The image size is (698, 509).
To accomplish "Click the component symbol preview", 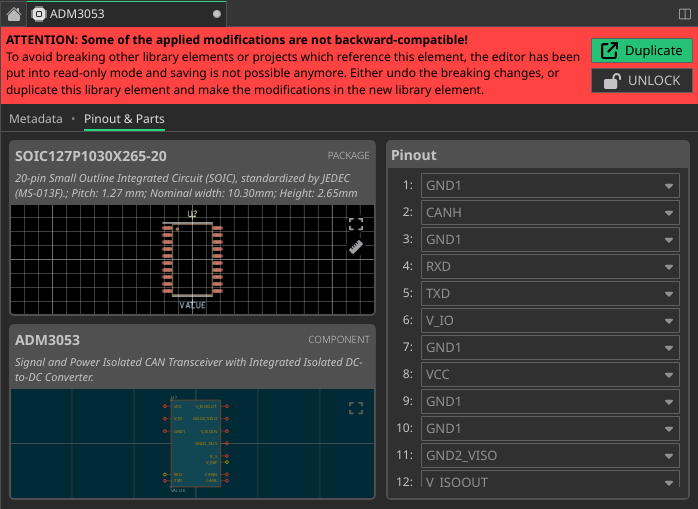I will click(x=192, y=444).
